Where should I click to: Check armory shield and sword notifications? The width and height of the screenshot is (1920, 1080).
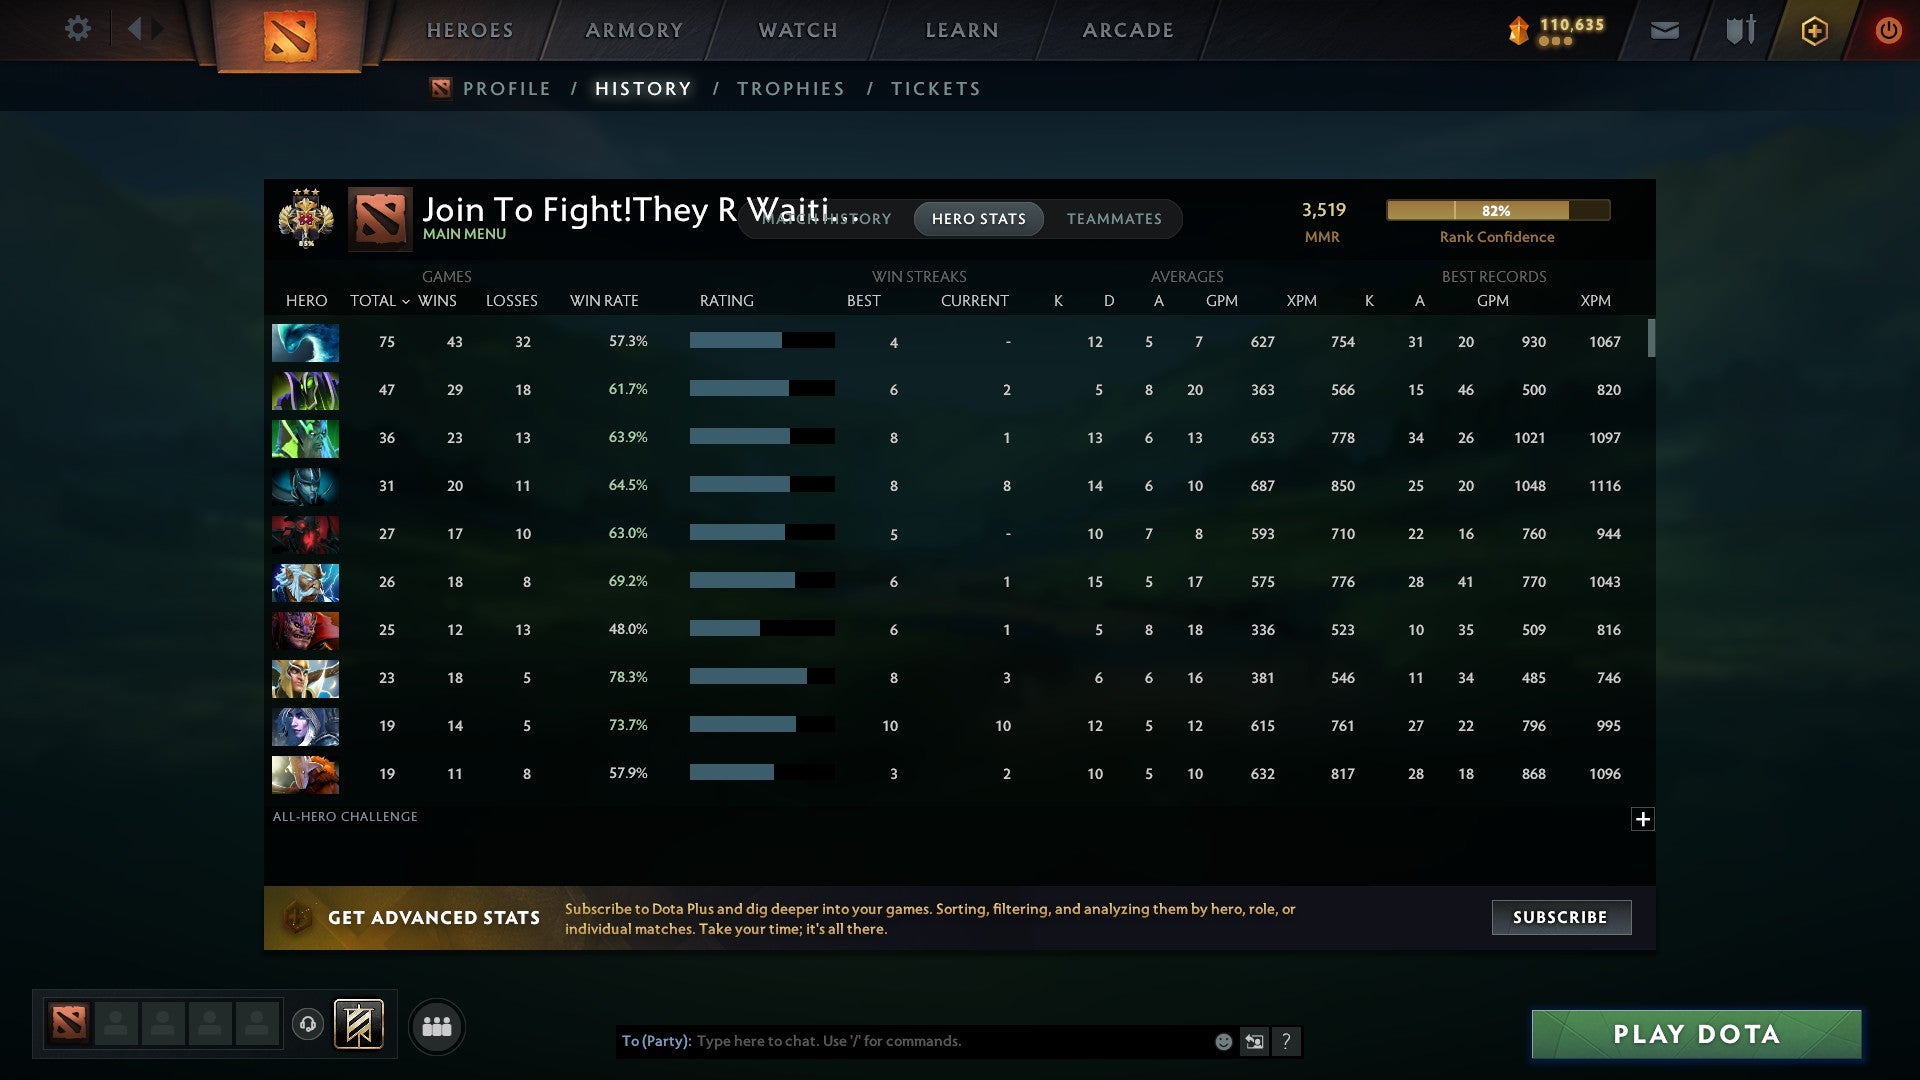pyautogui.click(x=1740, y=30)
